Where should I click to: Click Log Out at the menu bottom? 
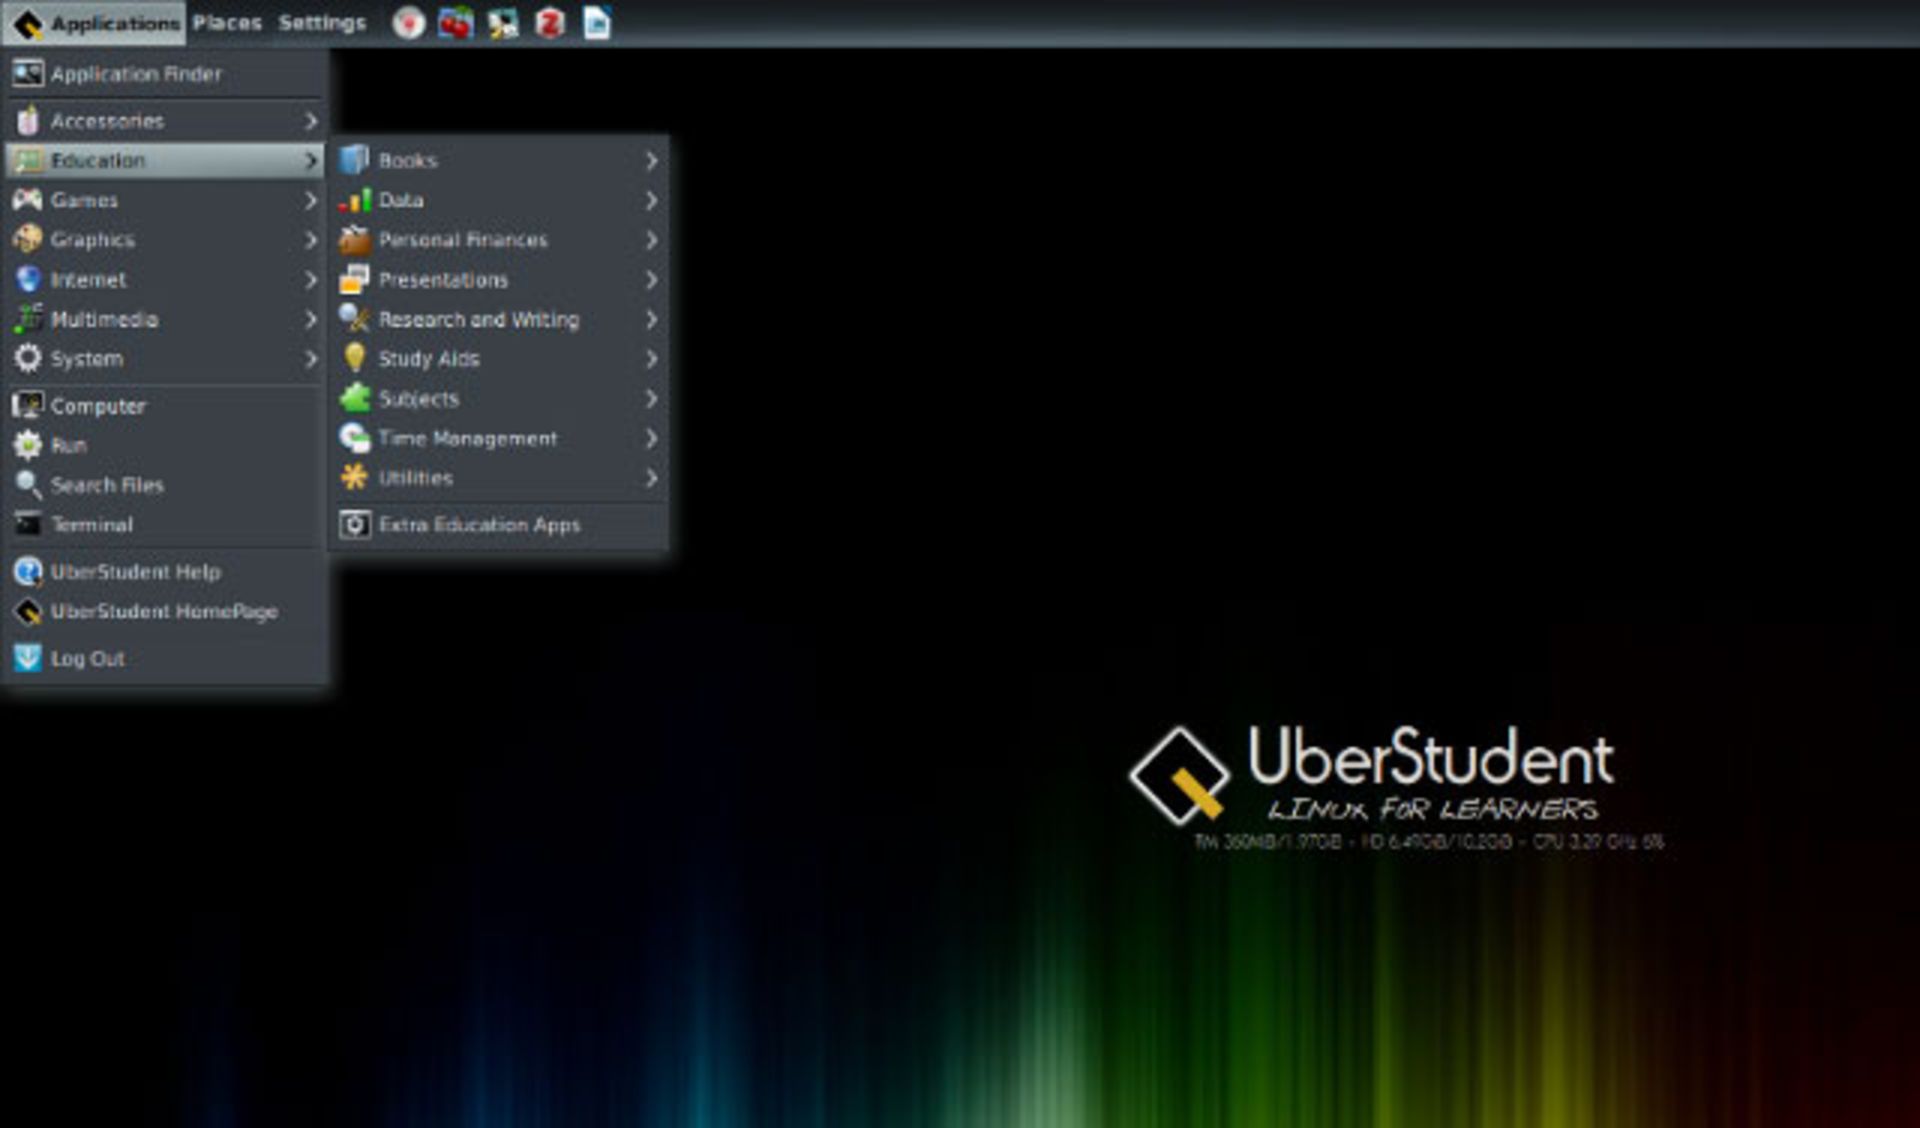(x=89, y=658)
